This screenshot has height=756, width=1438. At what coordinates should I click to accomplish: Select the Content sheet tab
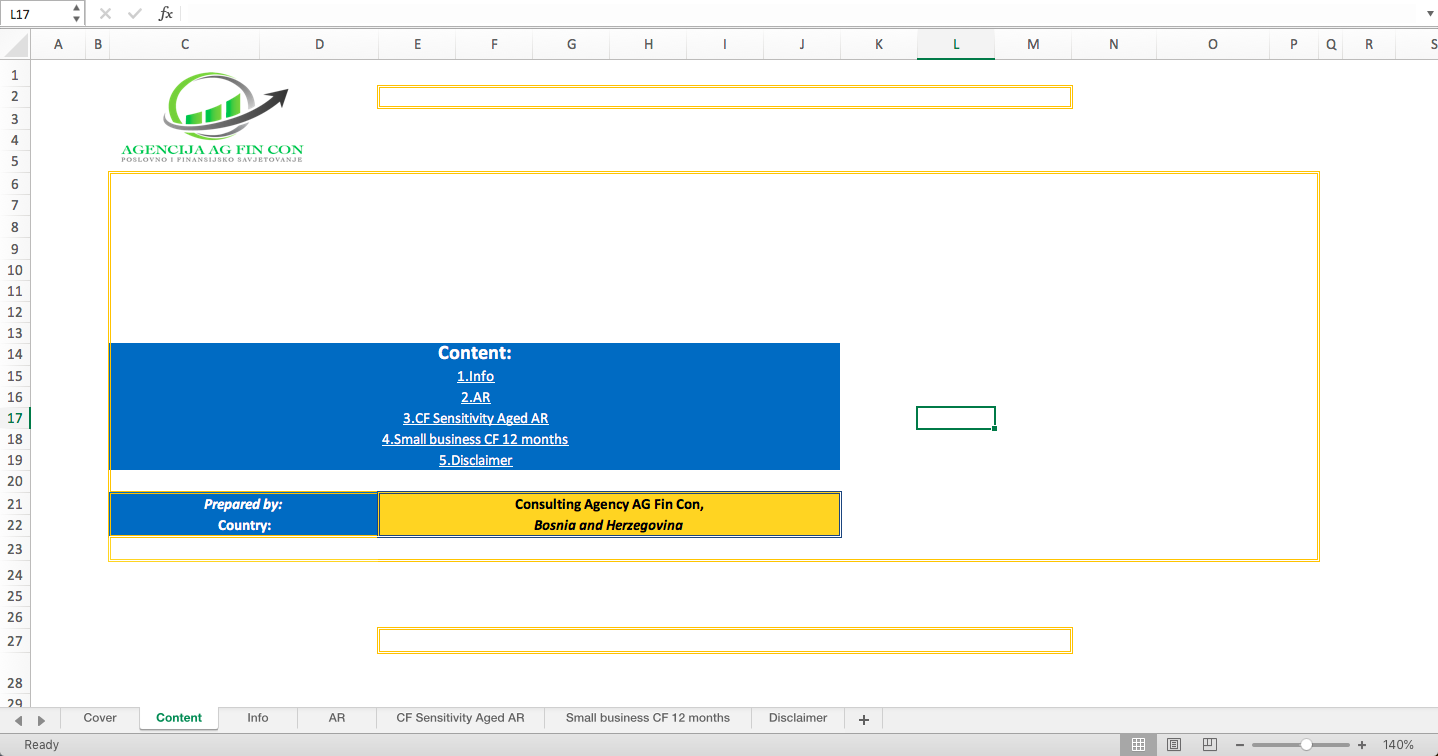pos(179,718)
